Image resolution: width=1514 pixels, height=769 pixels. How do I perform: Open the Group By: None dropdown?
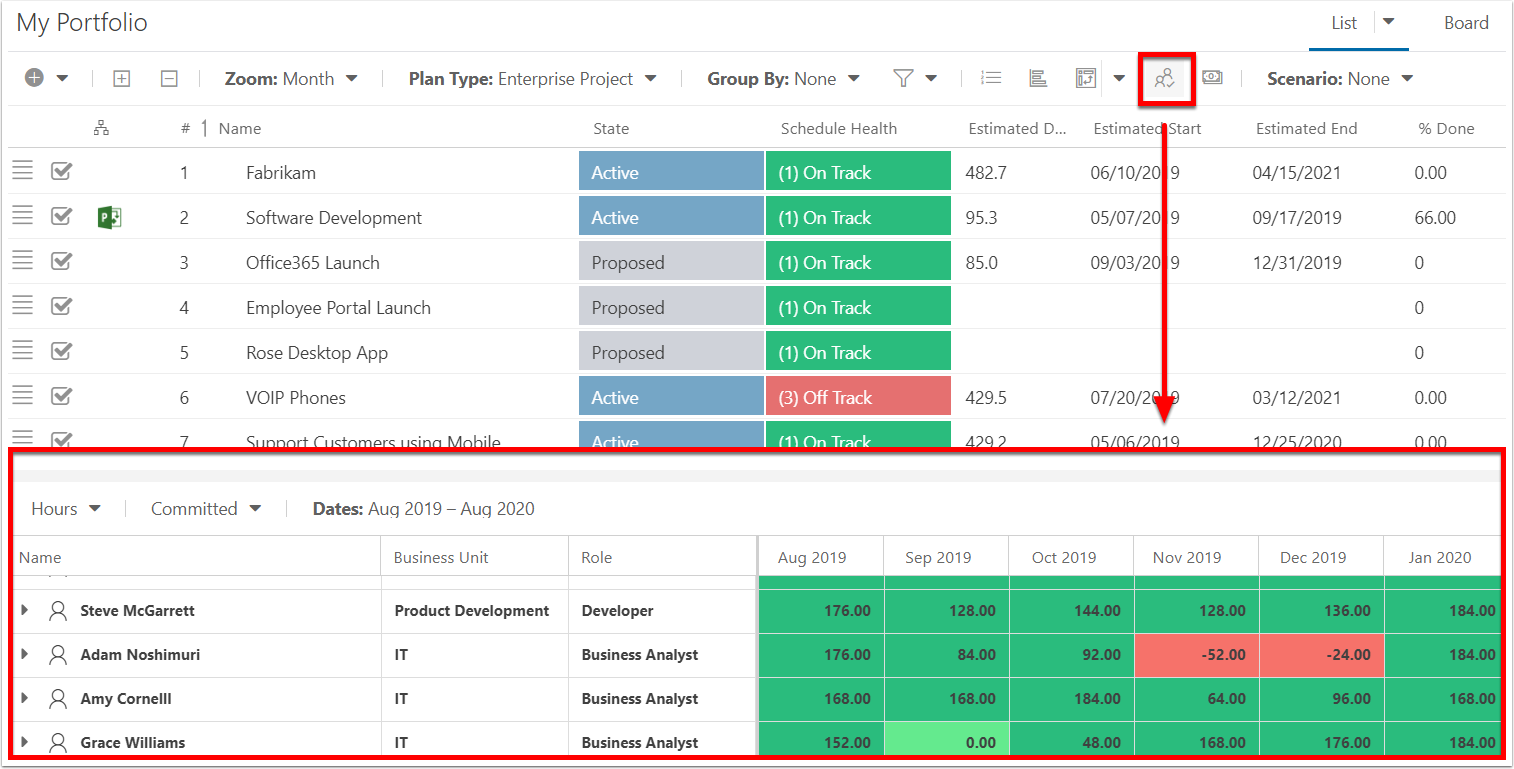pos(784,79)
